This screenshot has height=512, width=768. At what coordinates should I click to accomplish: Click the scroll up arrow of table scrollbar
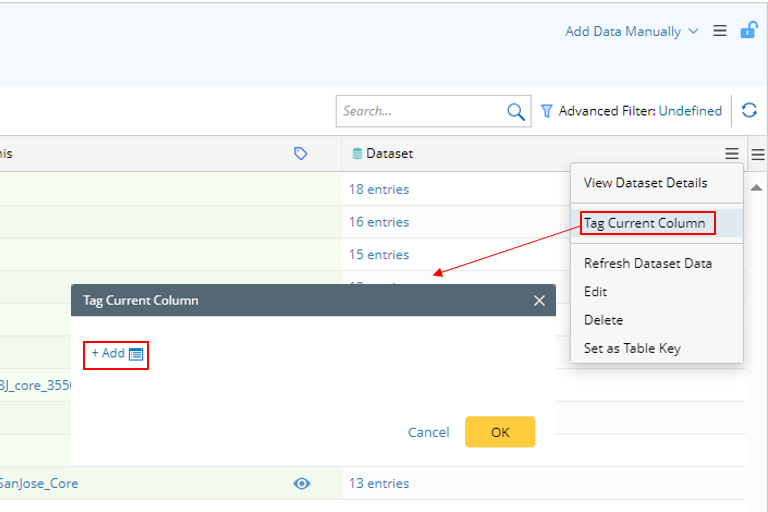[x=756, y=187]
